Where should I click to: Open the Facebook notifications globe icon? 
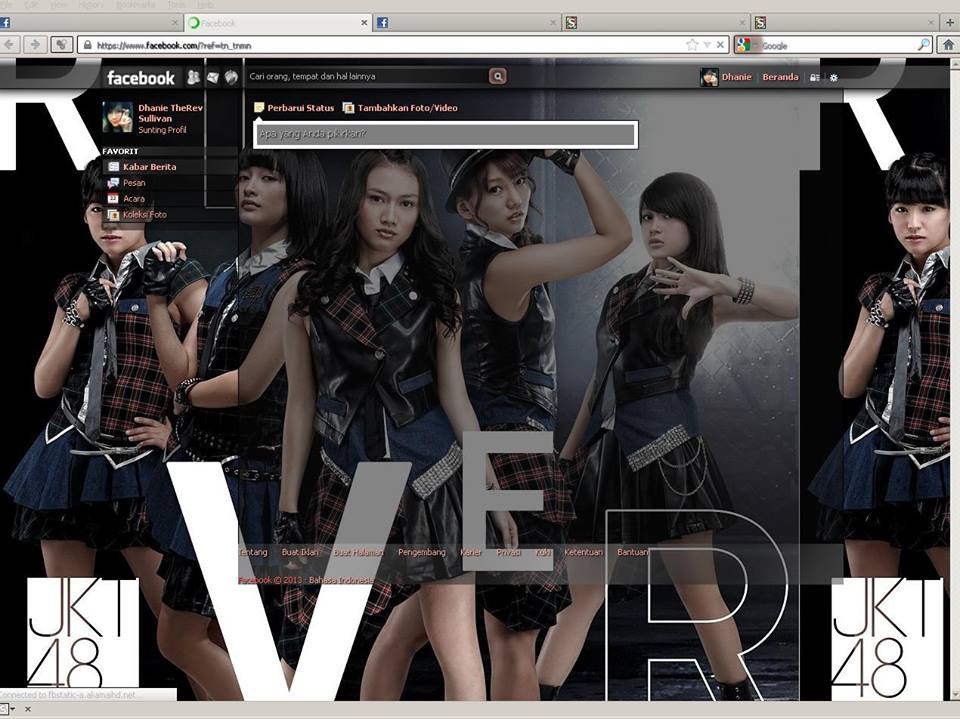(230, 76)
